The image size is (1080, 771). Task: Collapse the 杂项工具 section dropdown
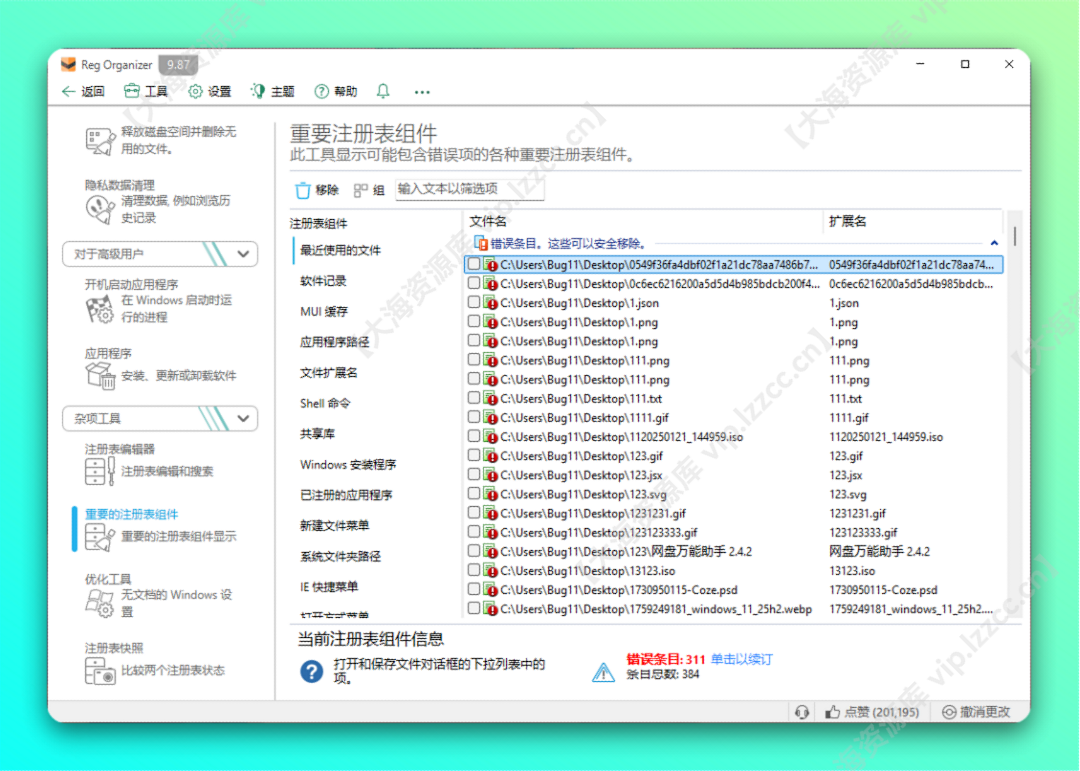click(243, 418)
